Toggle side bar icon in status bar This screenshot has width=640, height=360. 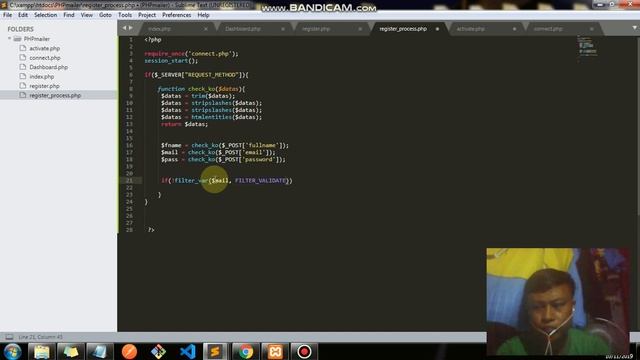pyautogui.click(x=9, y=337)
